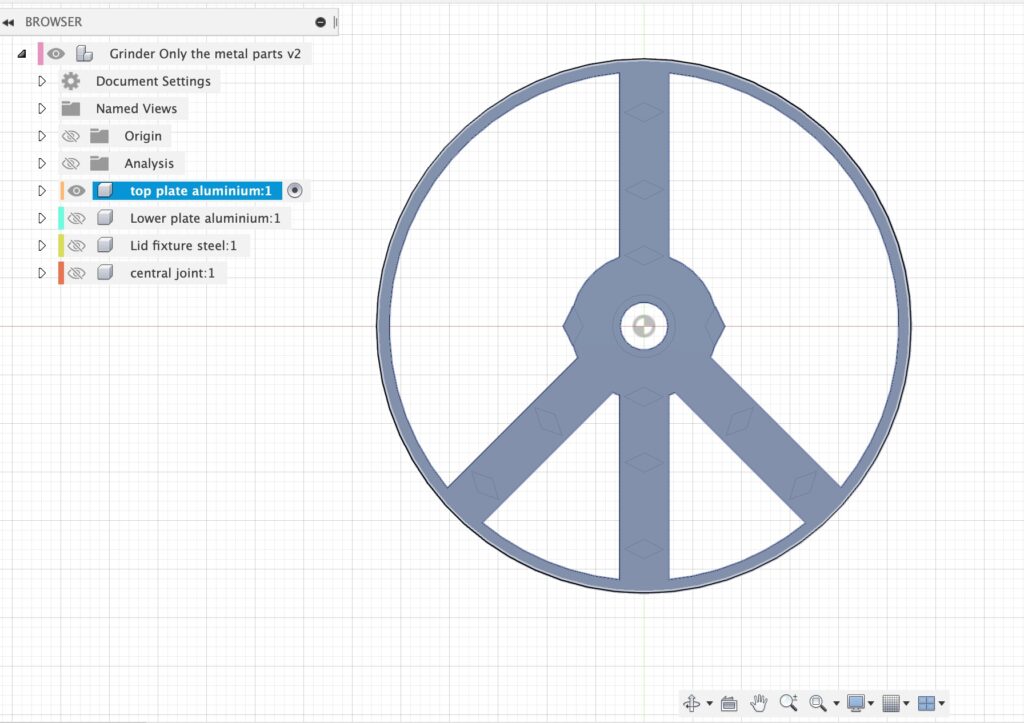Select the Grinder Only the metal parts v2 root

[x=204, y=54]
